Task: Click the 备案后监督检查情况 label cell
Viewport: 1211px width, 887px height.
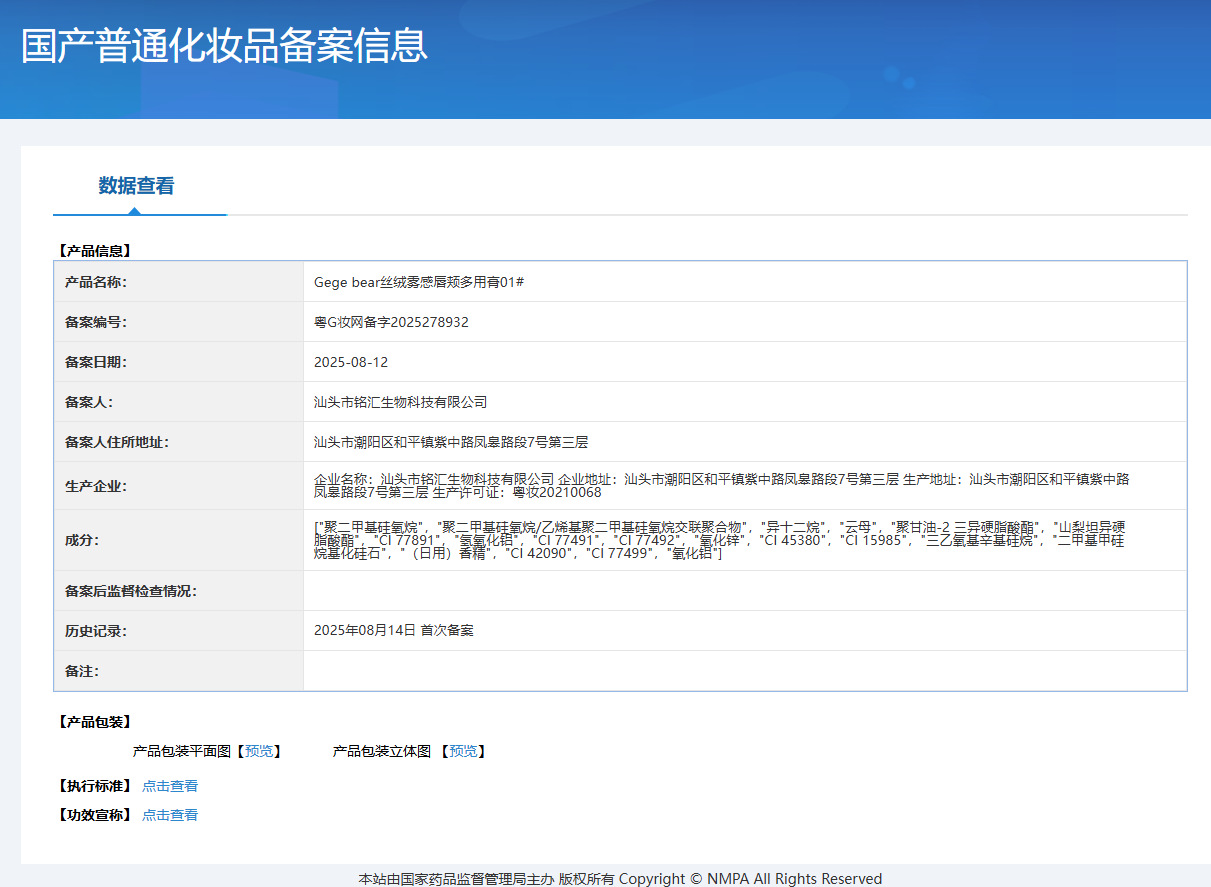Action: (179, 591)
